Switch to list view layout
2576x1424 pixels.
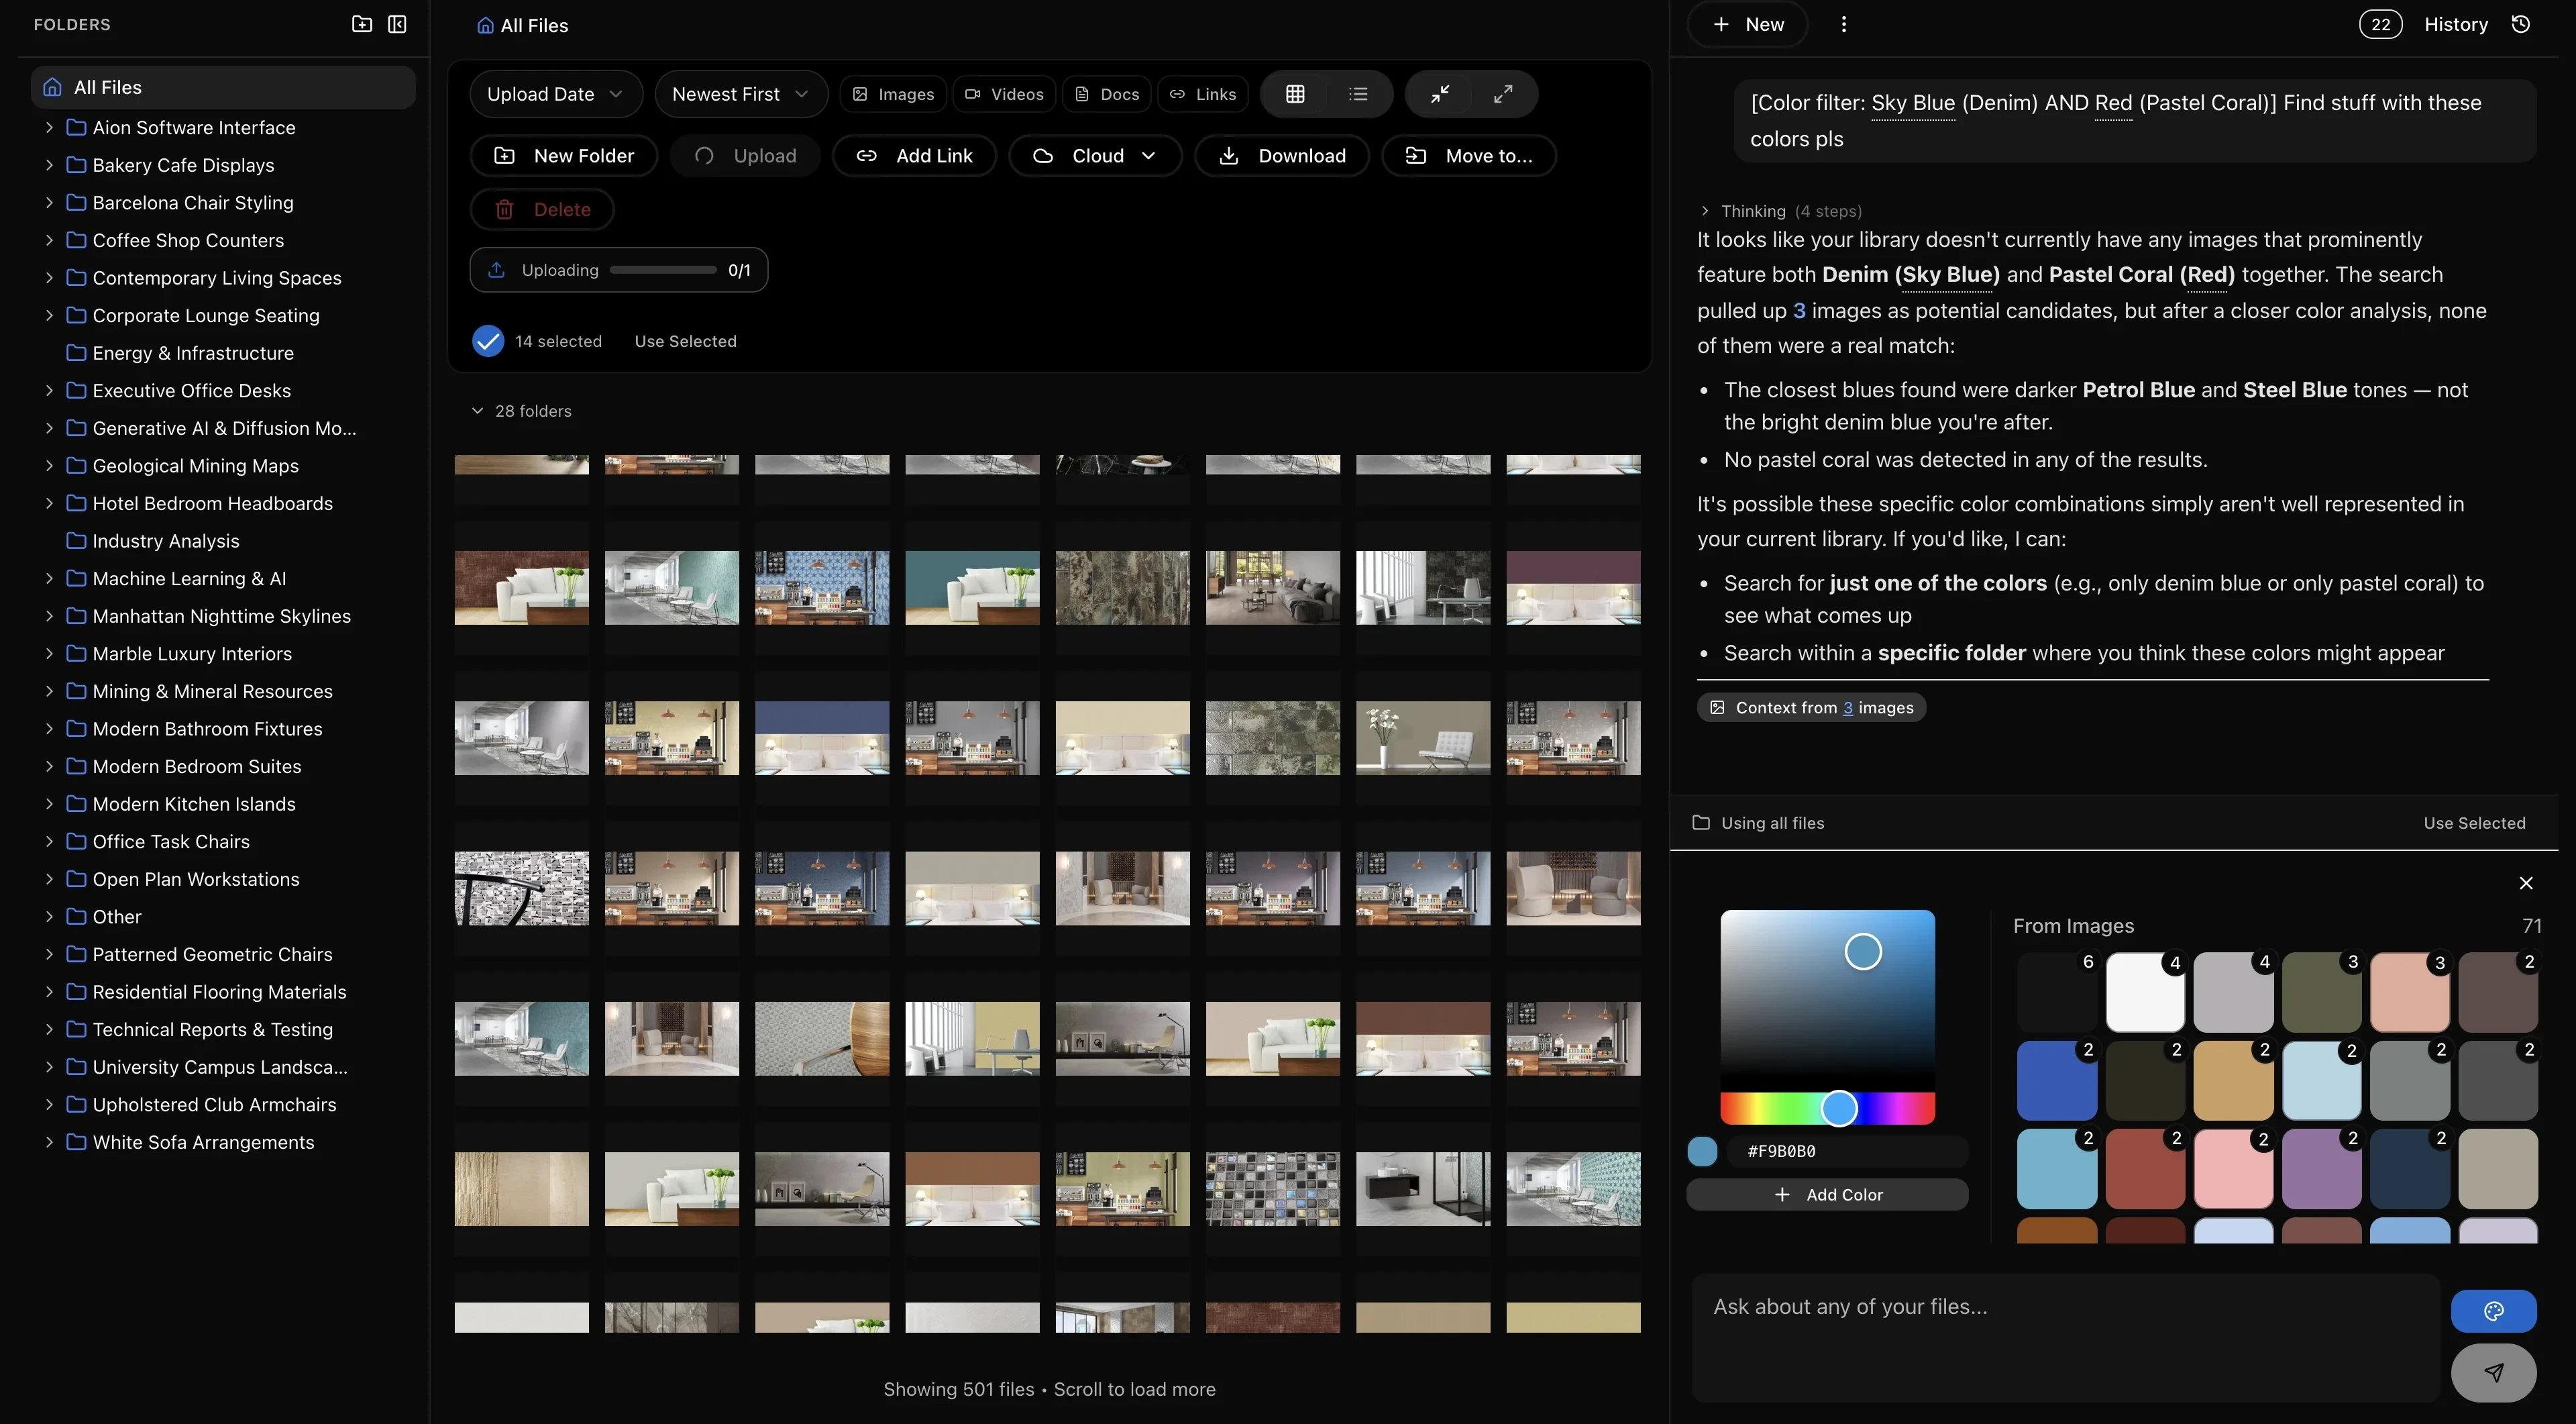[x=1358, y=93]
